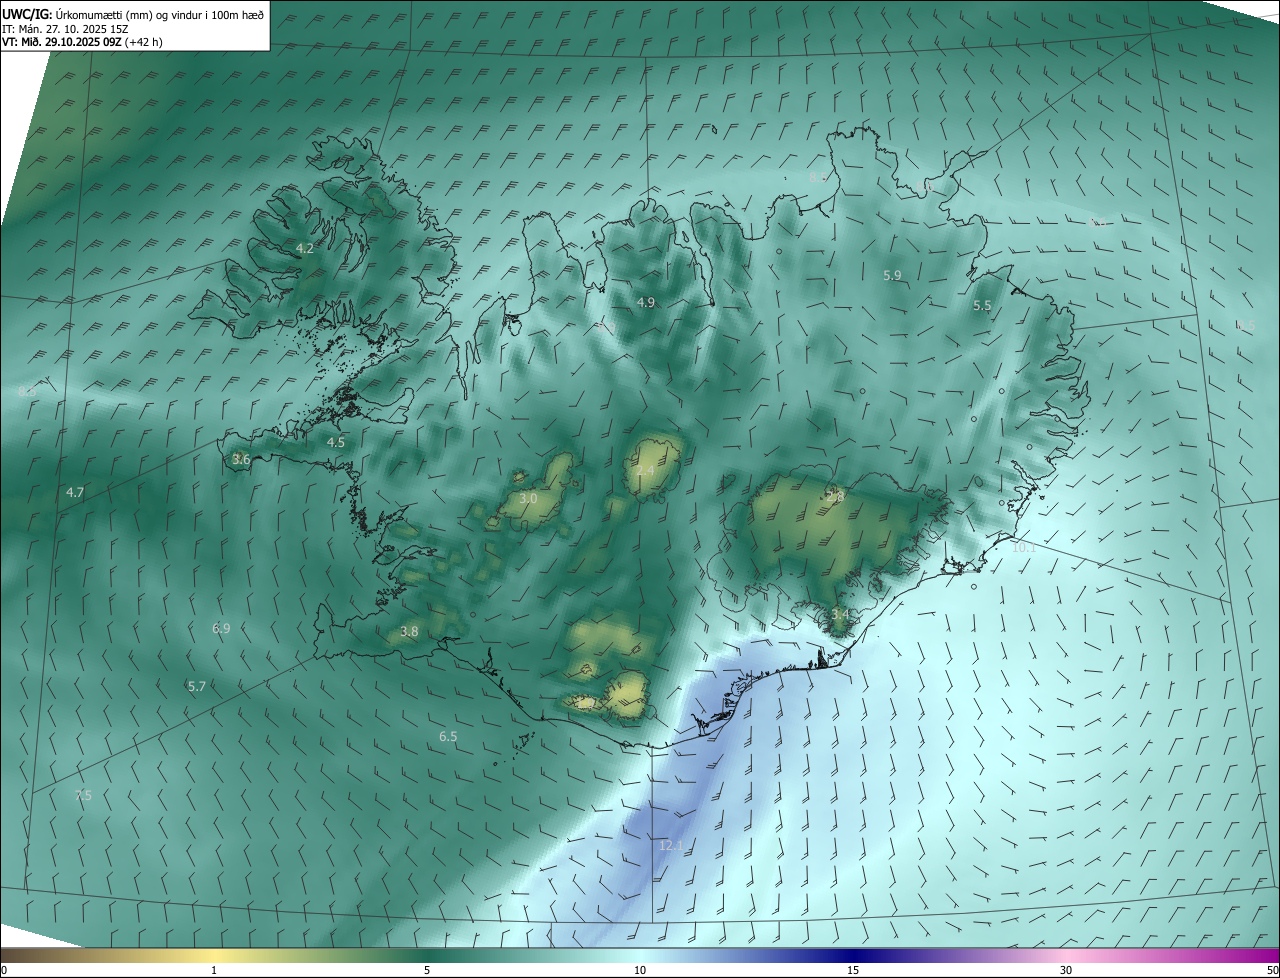Click the 3.4 value near the southeast coast

point(840,614)
